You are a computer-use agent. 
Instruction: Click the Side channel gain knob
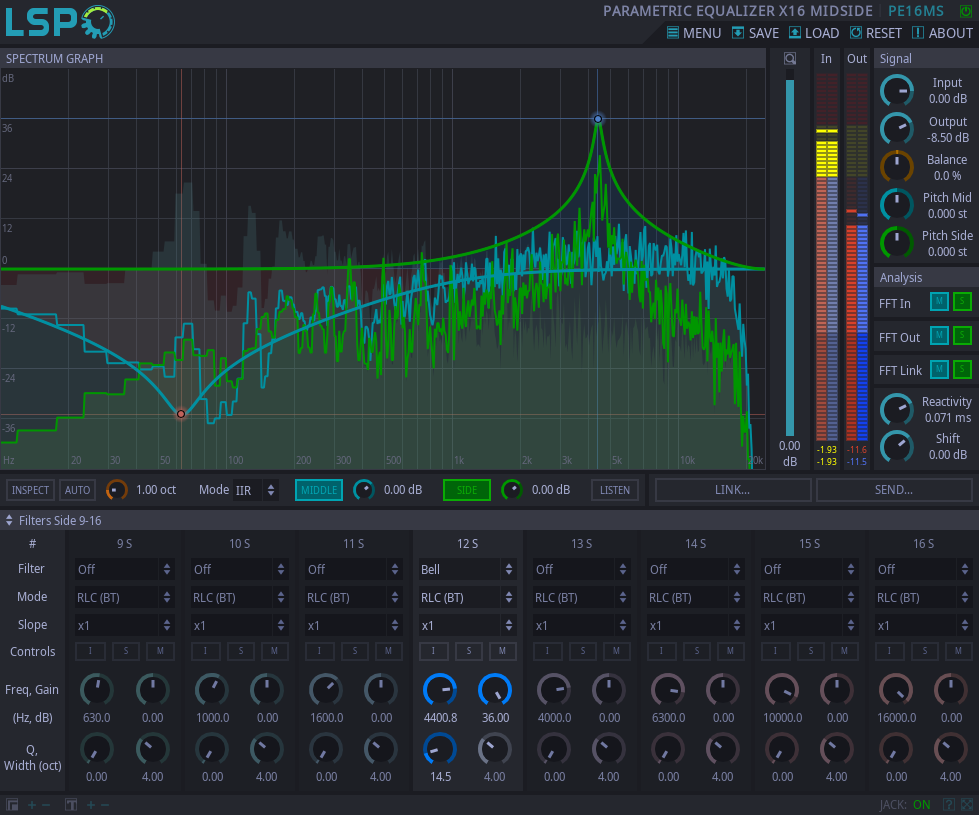[512, 490]
